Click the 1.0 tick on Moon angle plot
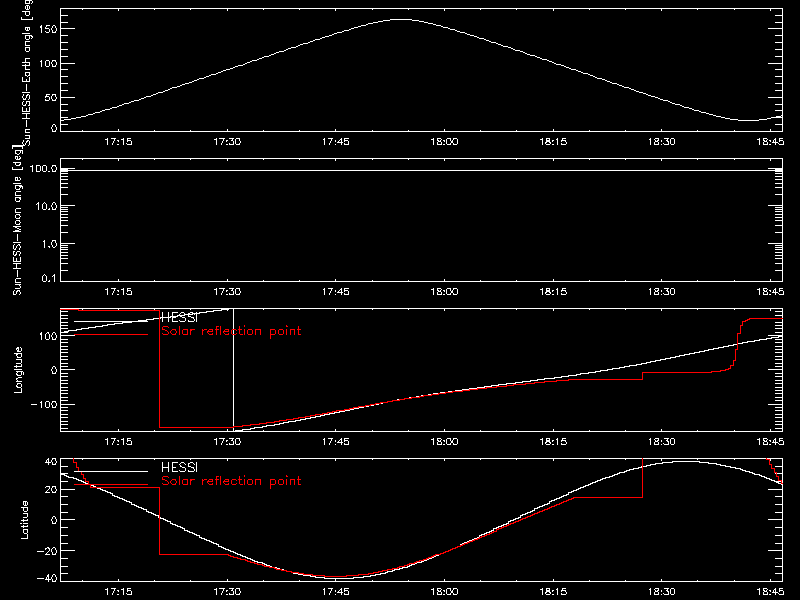Screen dimensions: 800x600 [49, 244]
